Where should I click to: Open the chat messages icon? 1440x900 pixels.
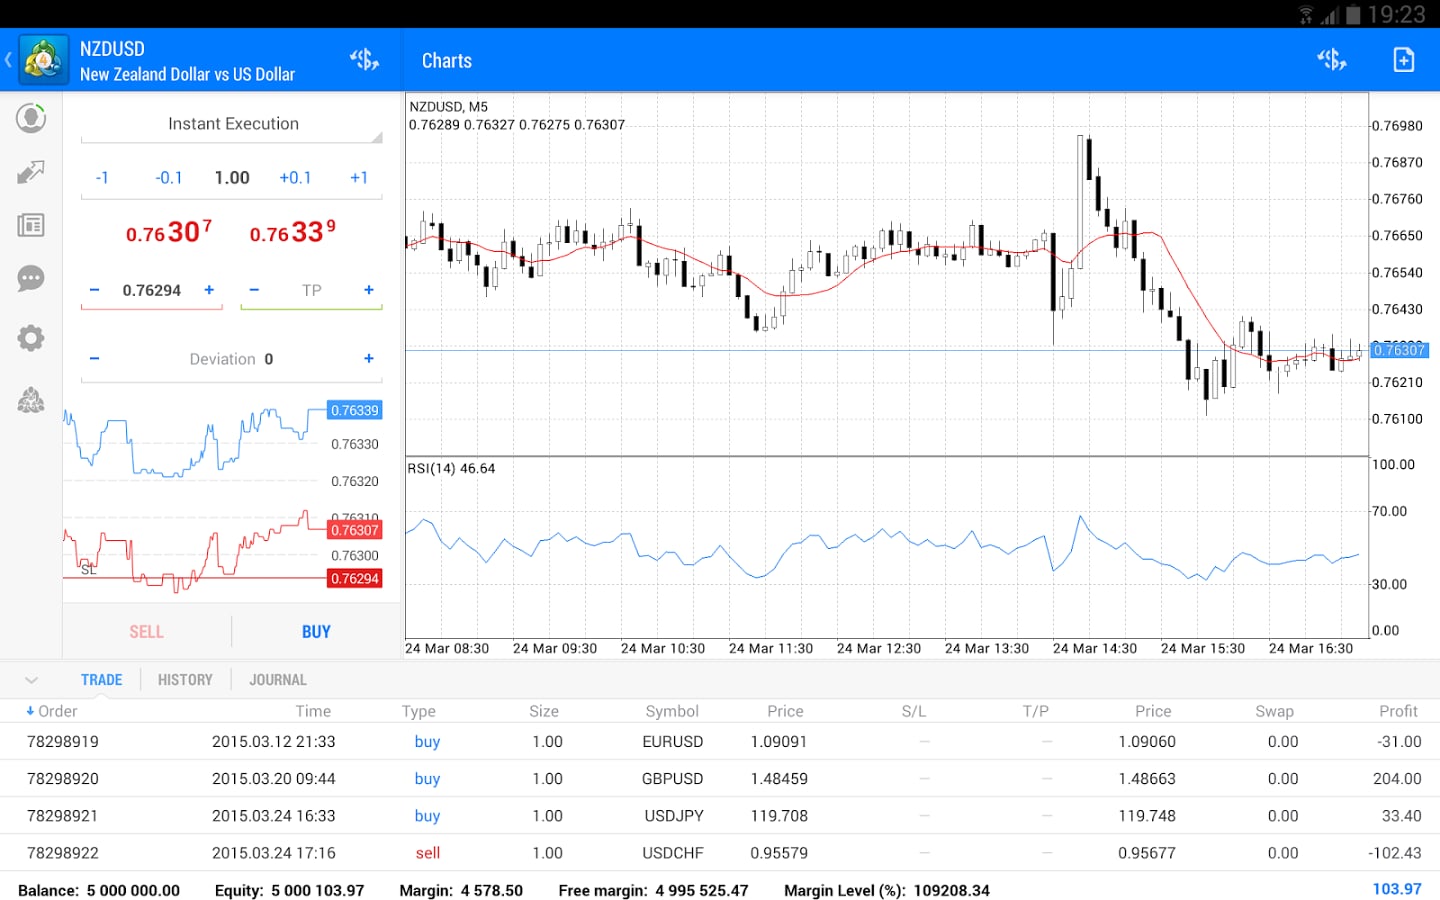[31, 278]
